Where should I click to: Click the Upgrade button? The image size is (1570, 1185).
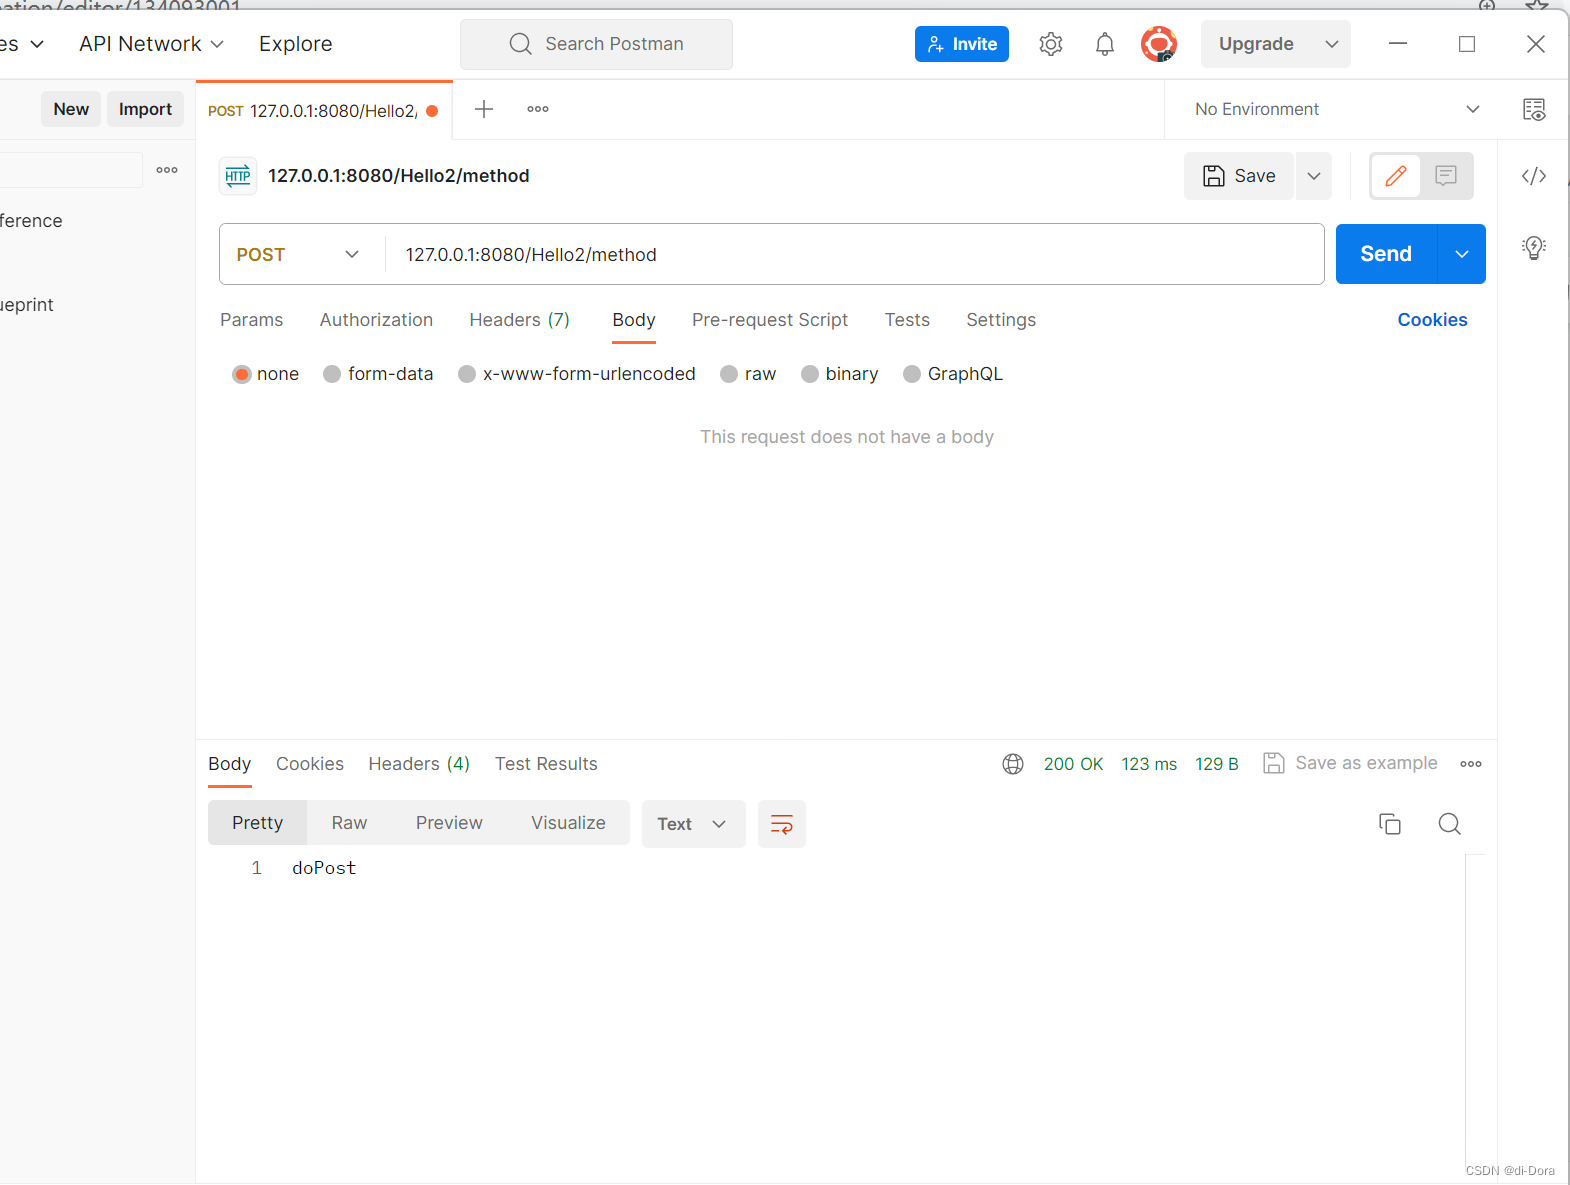1256,44
